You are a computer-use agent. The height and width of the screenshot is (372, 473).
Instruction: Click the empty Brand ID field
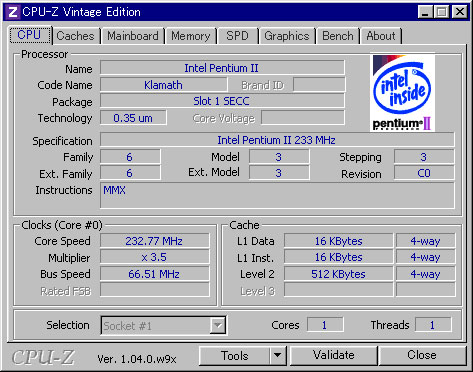[319, 85]
